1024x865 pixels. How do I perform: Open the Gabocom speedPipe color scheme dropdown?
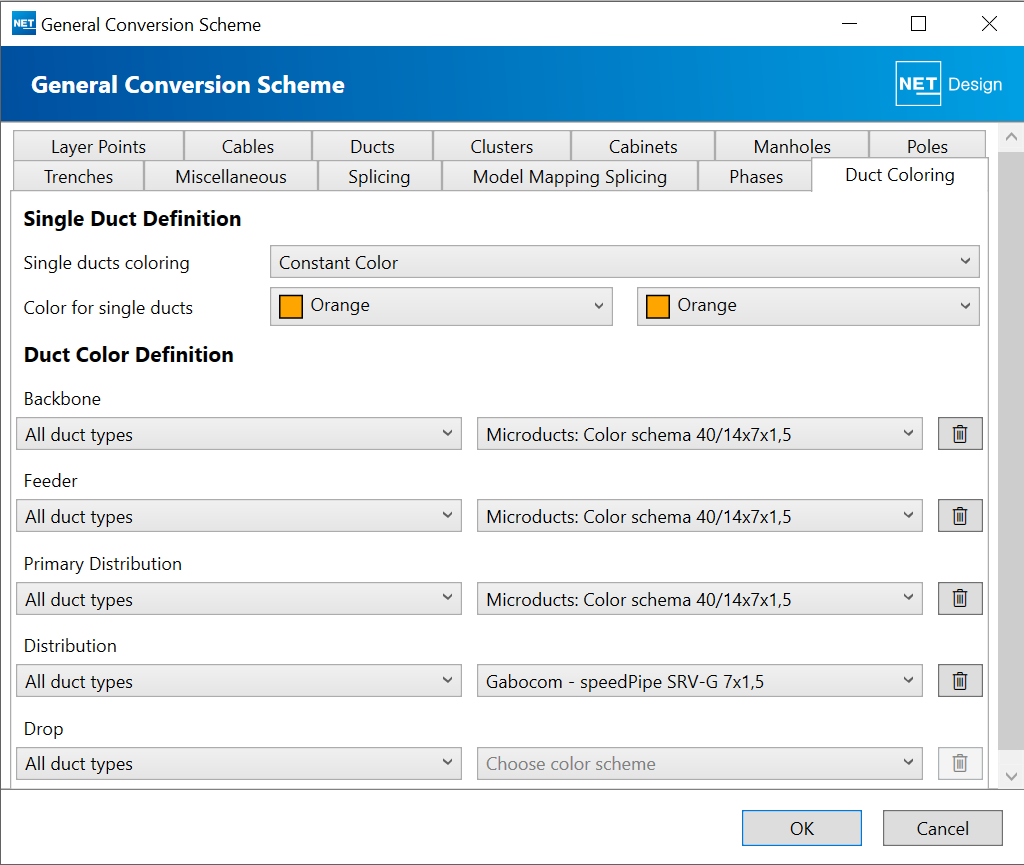click(699, 681)
